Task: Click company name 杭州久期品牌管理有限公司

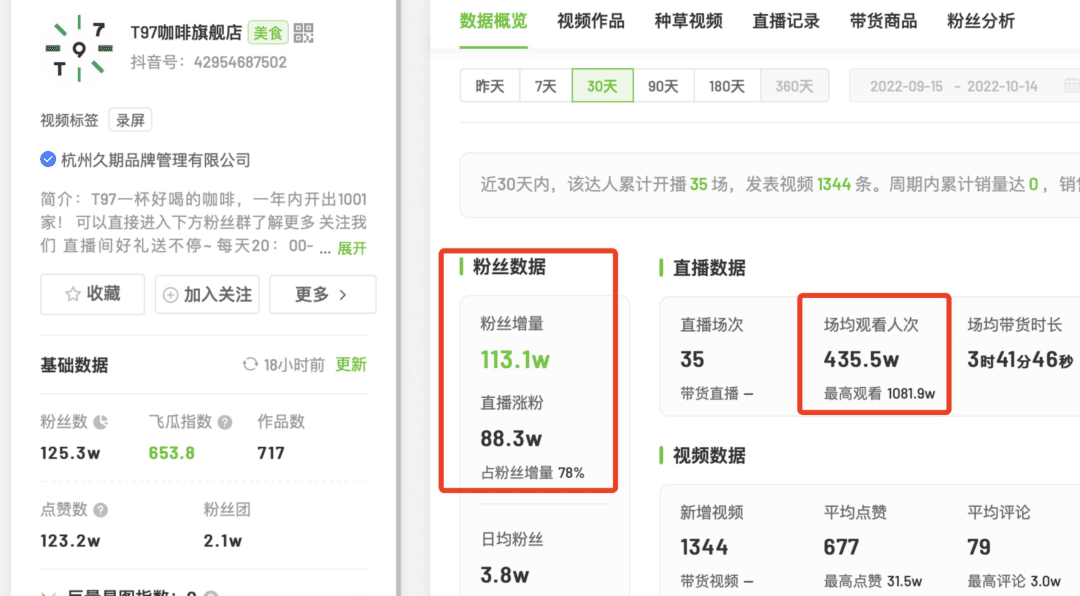Action: tap(156, 160)
